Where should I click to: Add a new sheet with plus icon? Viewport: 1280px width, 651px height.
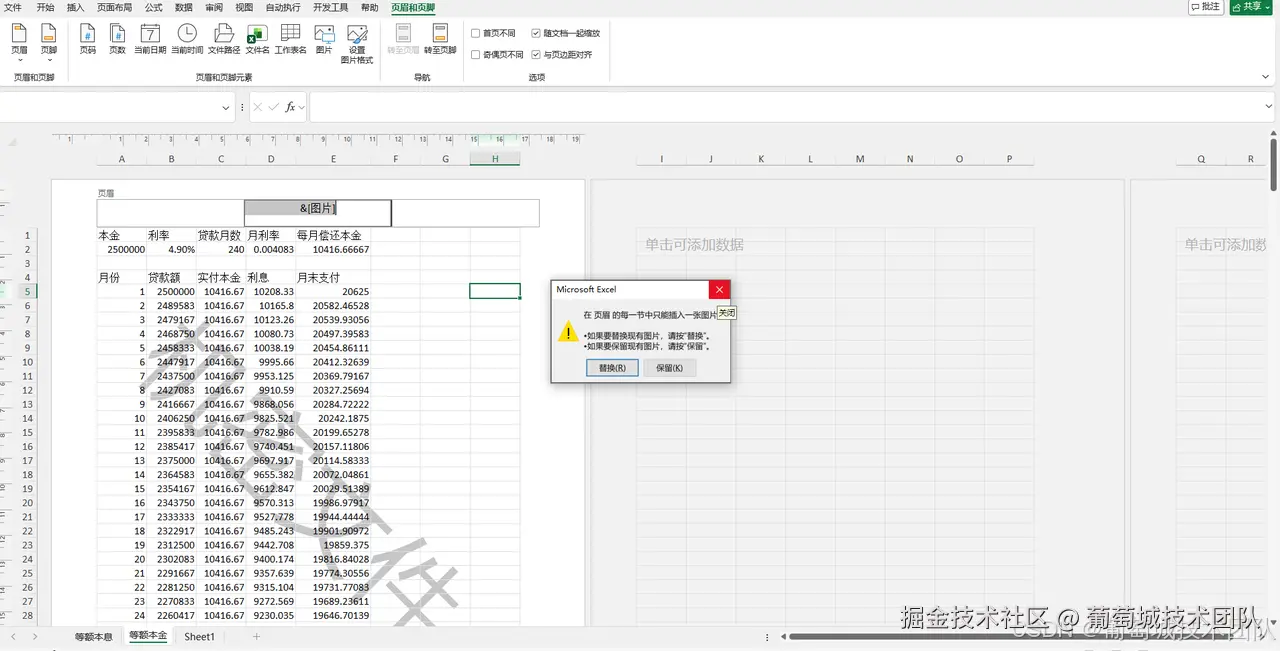256,636
